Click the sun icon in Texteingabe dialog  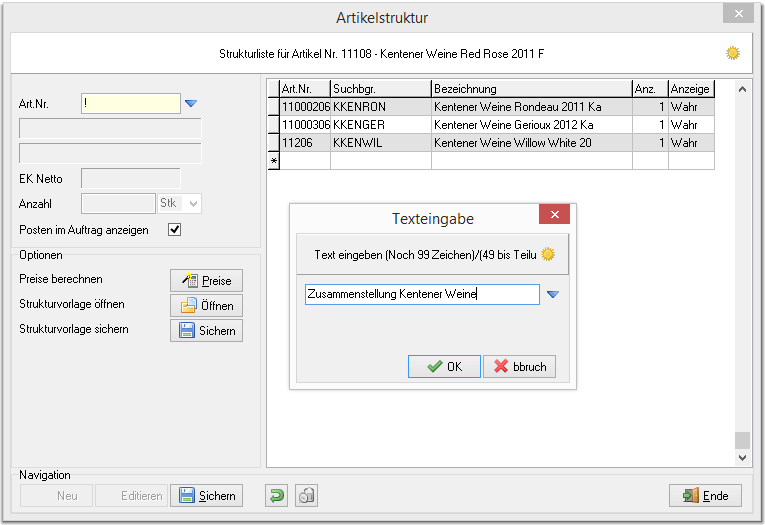click(x=548, y=254)
